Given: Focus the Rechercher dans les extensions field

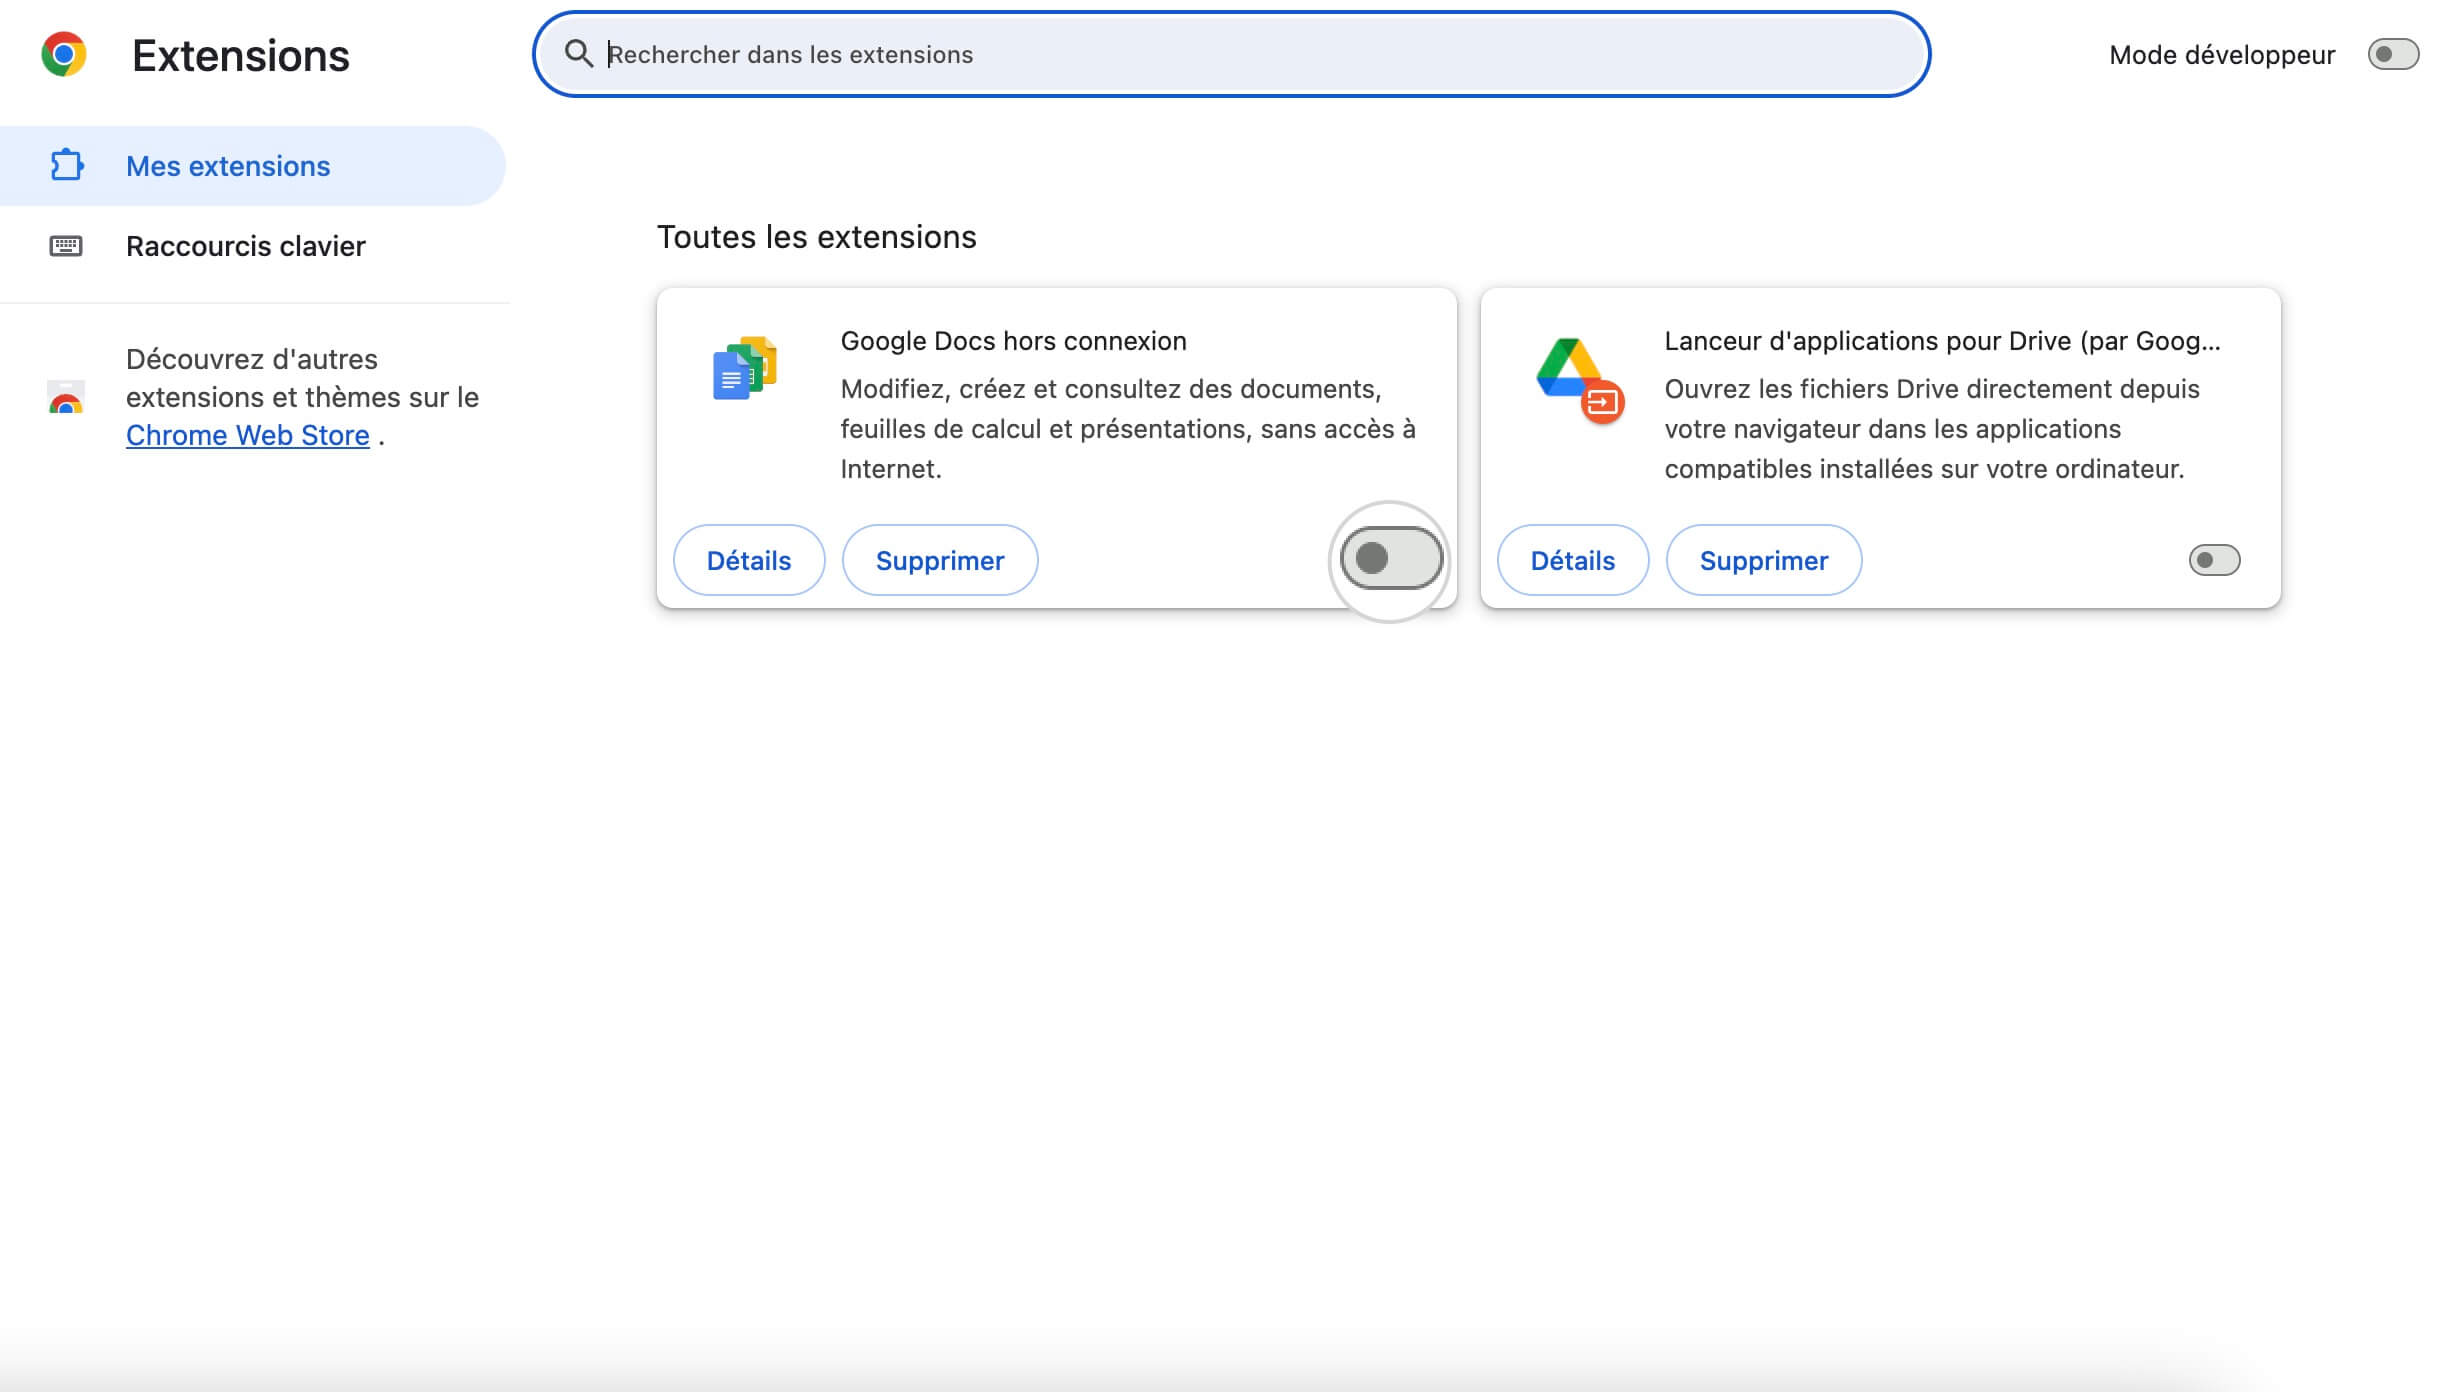Looking at the screenshot, I should [1232, 54].
